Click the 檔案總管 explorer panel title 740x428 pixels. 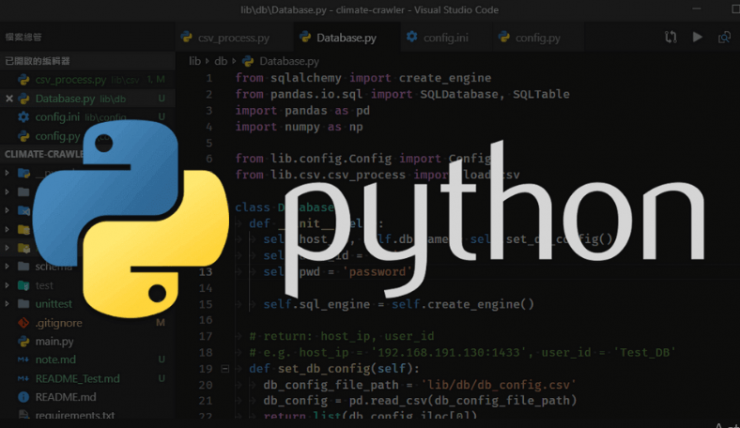tap(24, 37)
